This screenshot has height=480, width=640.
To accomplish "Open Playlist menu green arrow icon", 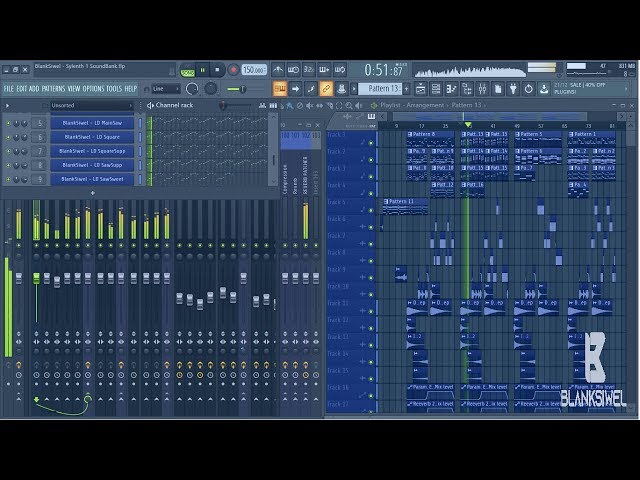I will pos(373,106).
